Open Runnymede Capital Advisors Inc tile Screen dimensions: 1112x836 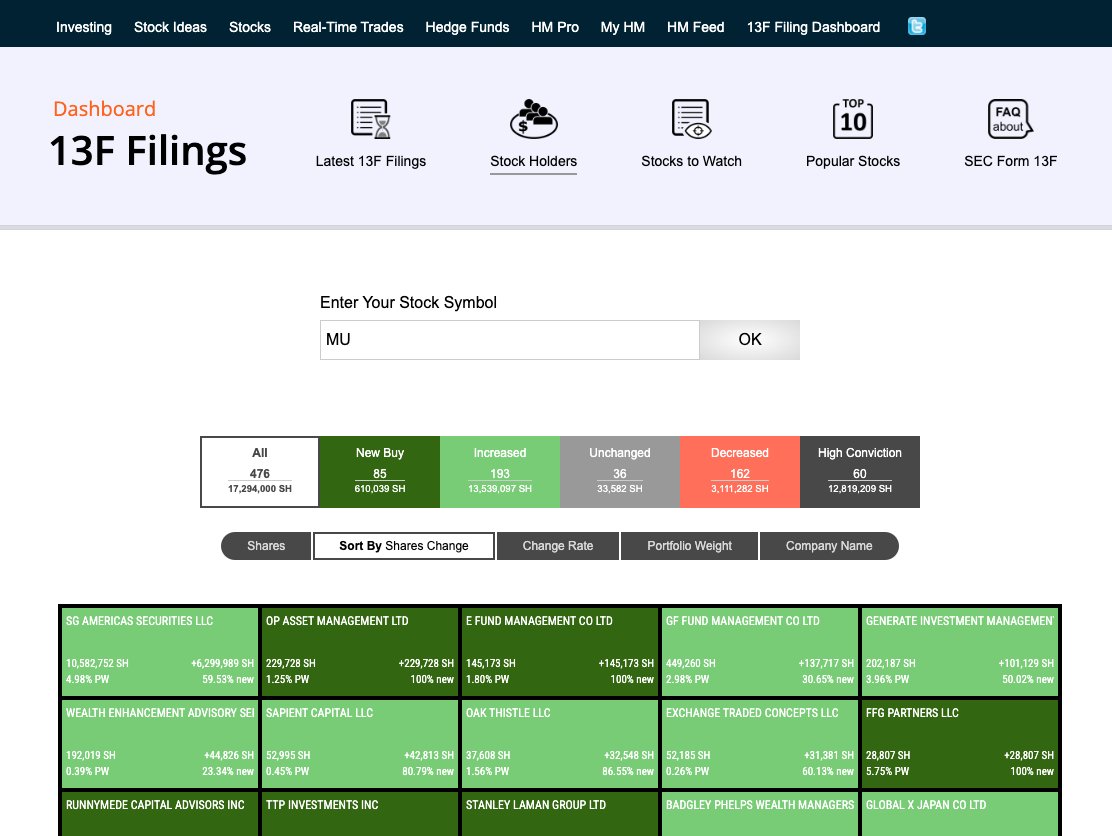pos(160,814)
